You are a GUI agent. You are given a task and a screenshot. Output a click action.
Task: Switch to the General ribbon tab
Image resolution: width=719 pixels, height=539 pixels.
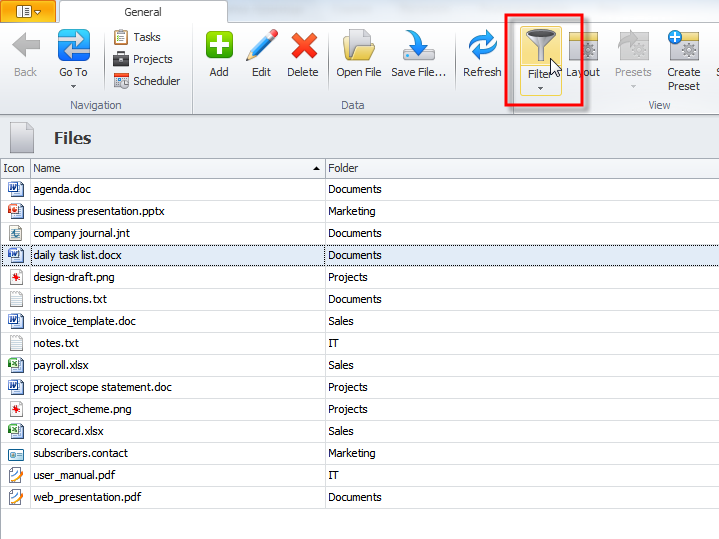tap(143, 12)
